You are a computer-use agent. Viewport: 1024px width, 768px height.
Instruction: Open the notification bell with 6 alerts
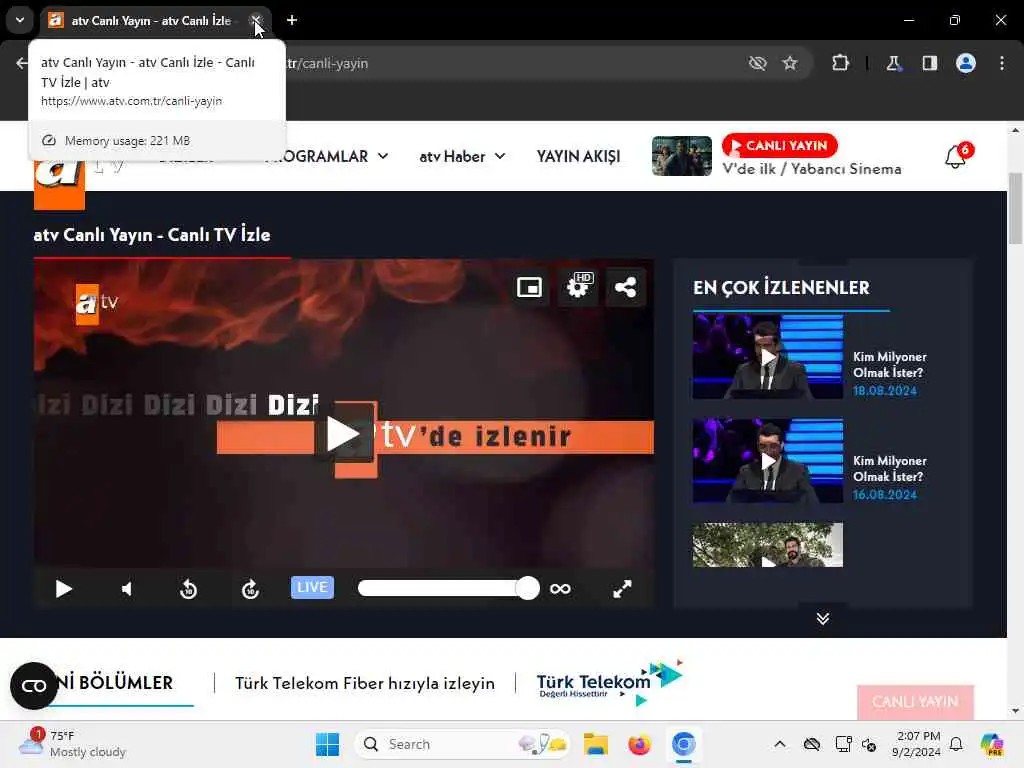957,155
